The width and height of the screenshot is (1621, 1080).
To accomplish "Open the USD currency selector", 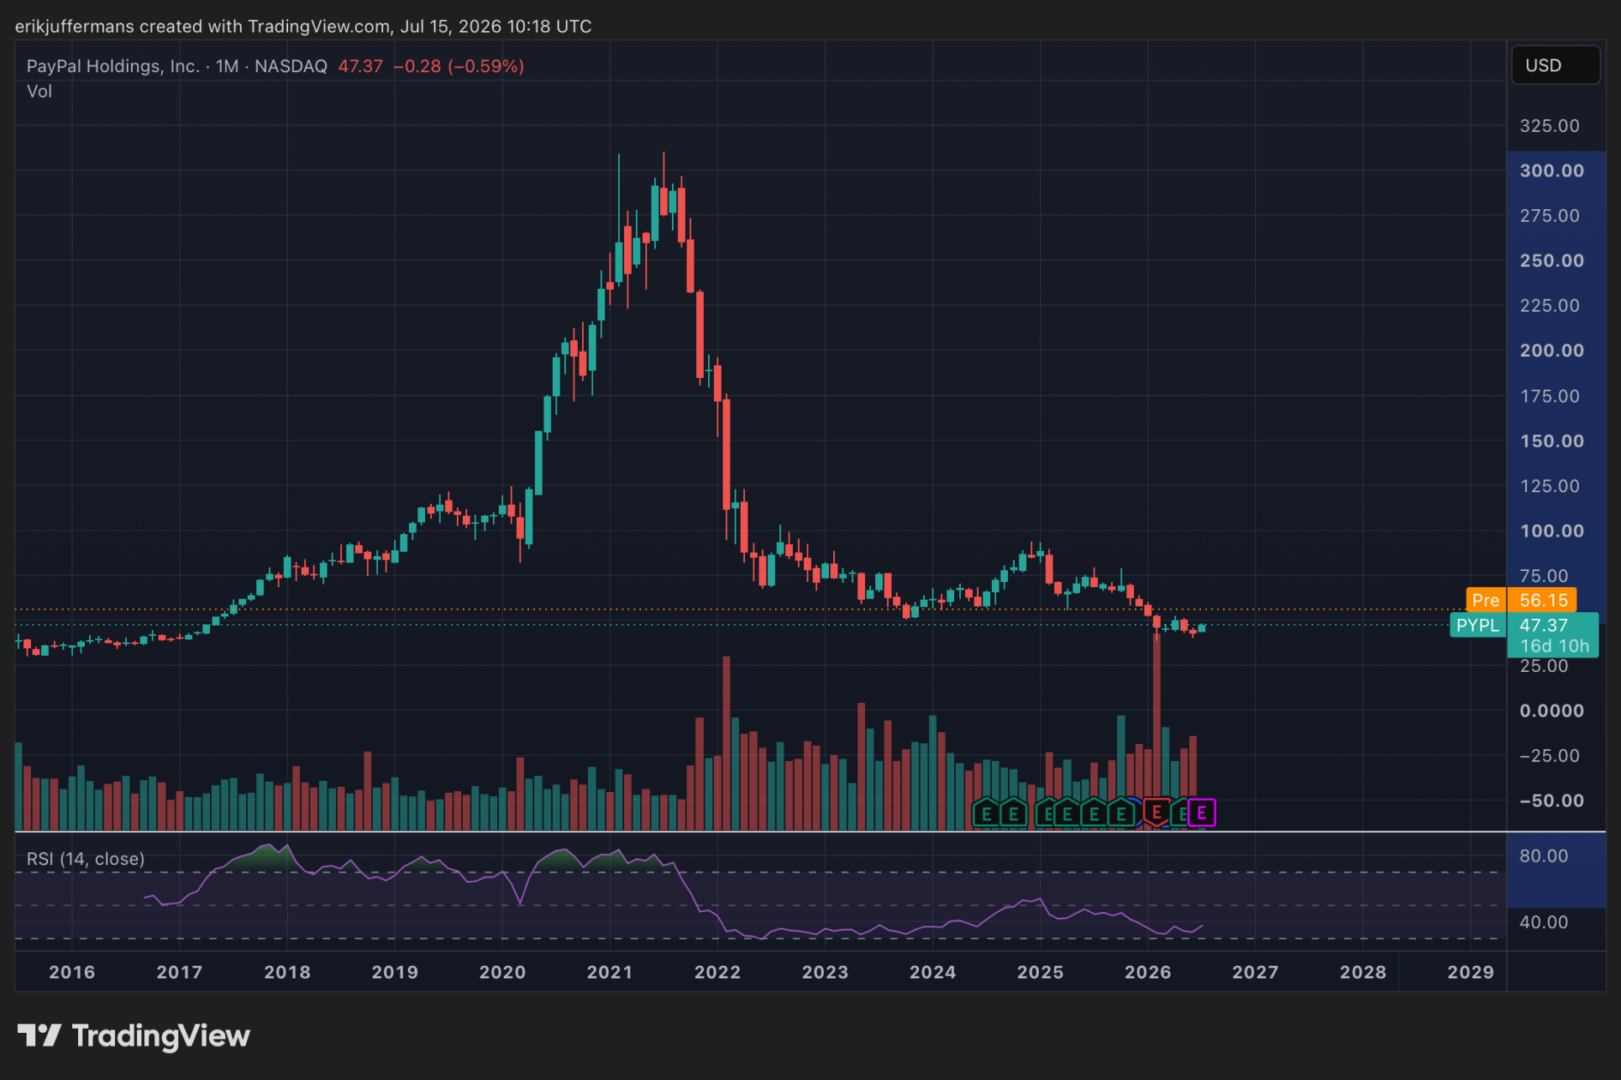I will (1555, 65).
